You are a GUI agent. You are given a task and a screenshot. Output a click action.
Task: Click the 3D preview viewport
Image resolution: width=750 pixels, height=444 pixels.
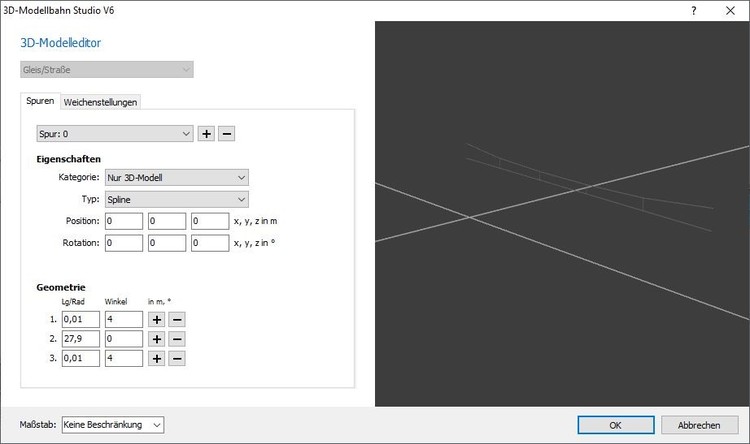coord(562,214)
